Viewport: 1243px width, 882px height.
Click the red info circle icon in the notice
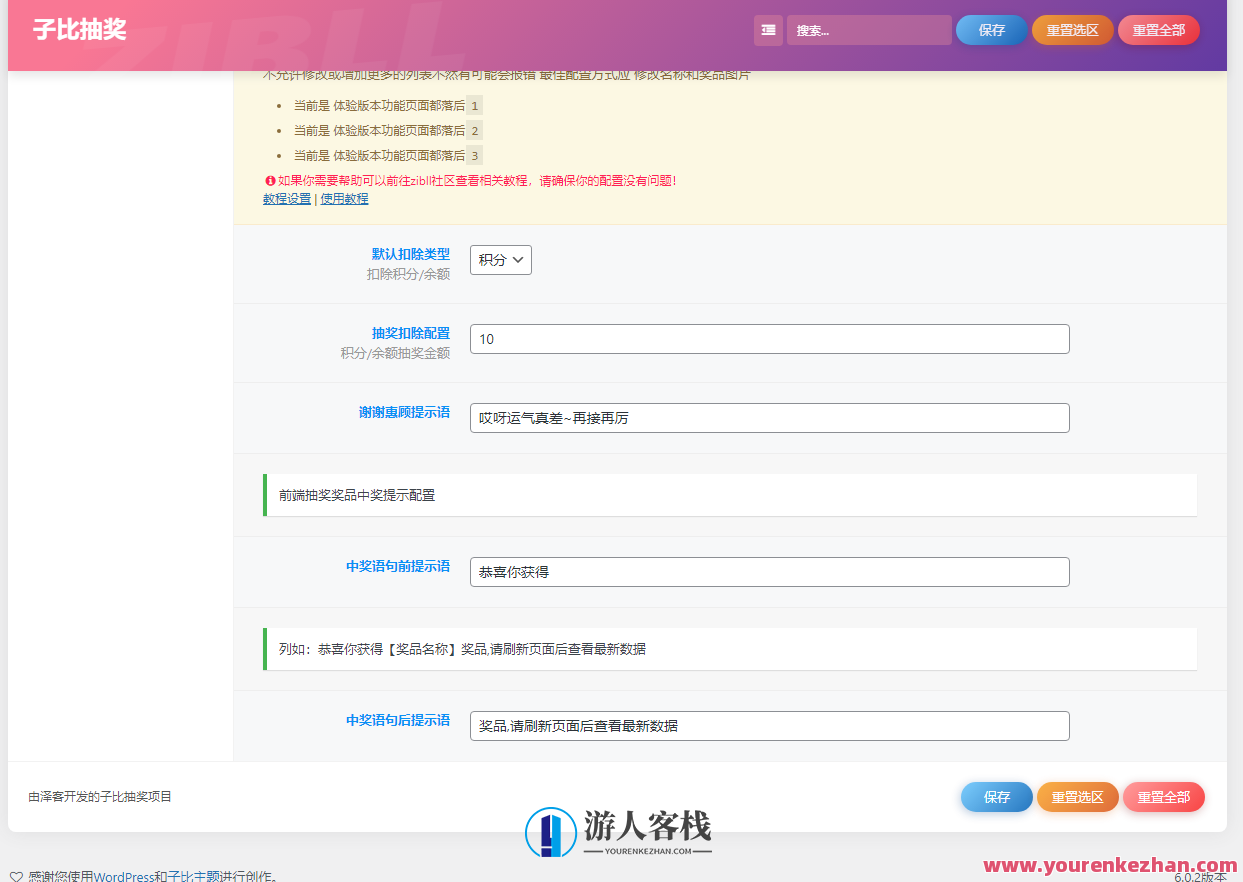tap(268, 180)
